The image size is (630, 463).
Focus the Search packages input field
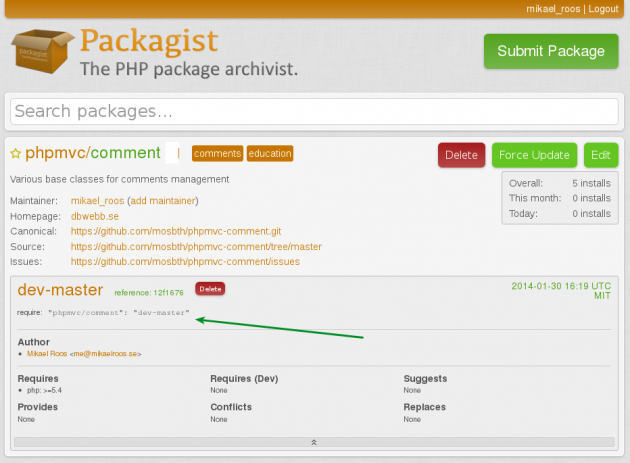[314, 111]
